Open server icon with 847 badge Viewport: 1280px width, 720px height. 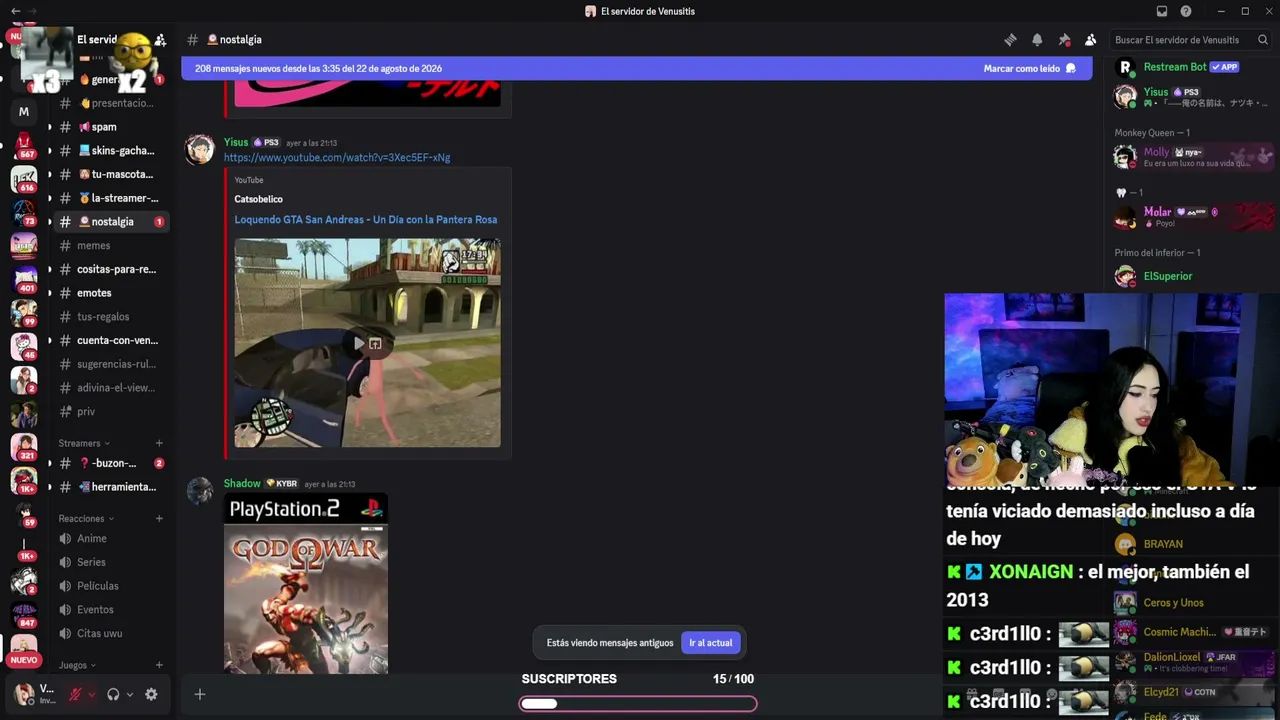[24, 614]
